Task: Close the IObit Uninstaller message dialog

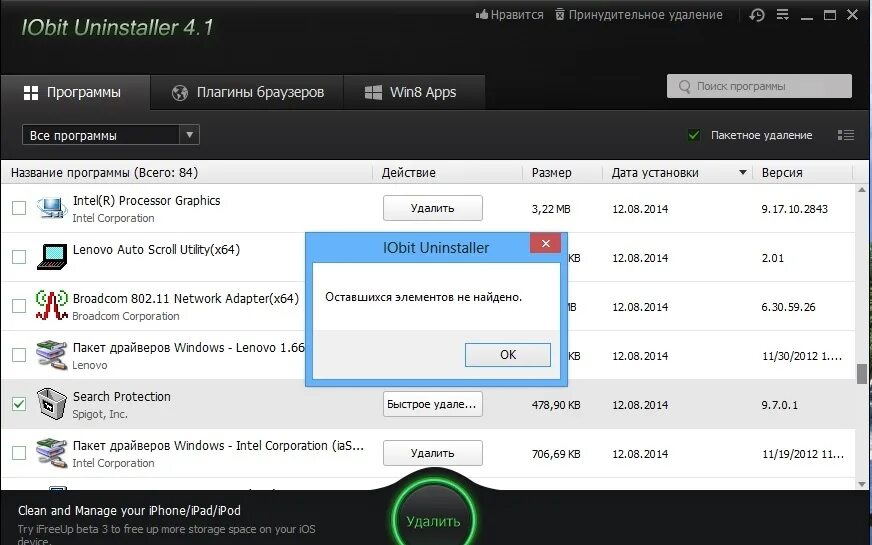Action: pyautogui.click(x=546, y=244)
